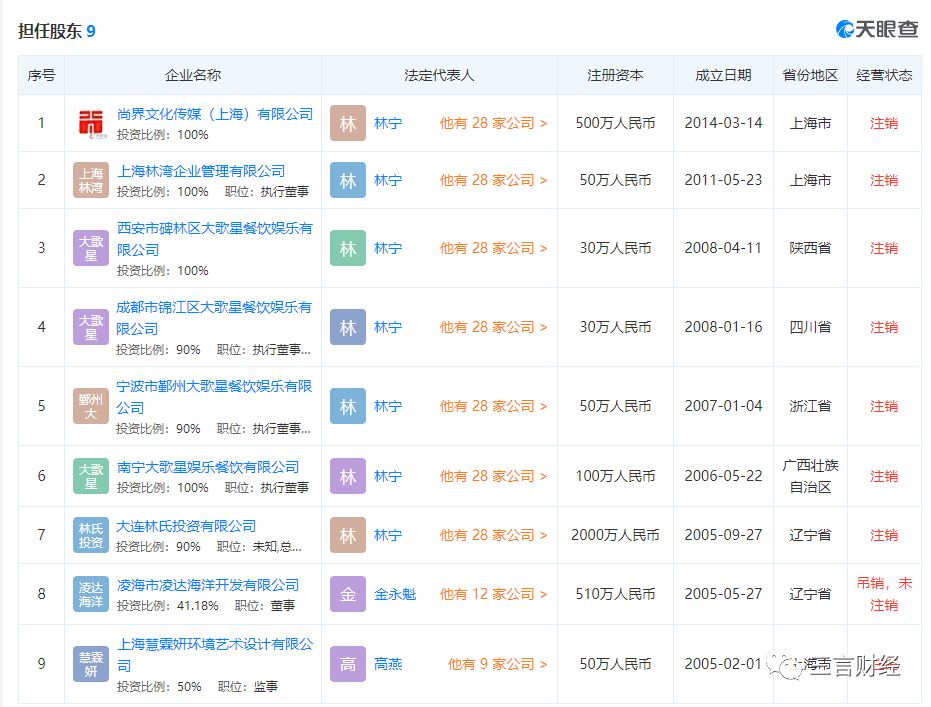
Task: Open 上海慧霖妍环境艺术设计有限公司 link
Action: tap(214, 654)
